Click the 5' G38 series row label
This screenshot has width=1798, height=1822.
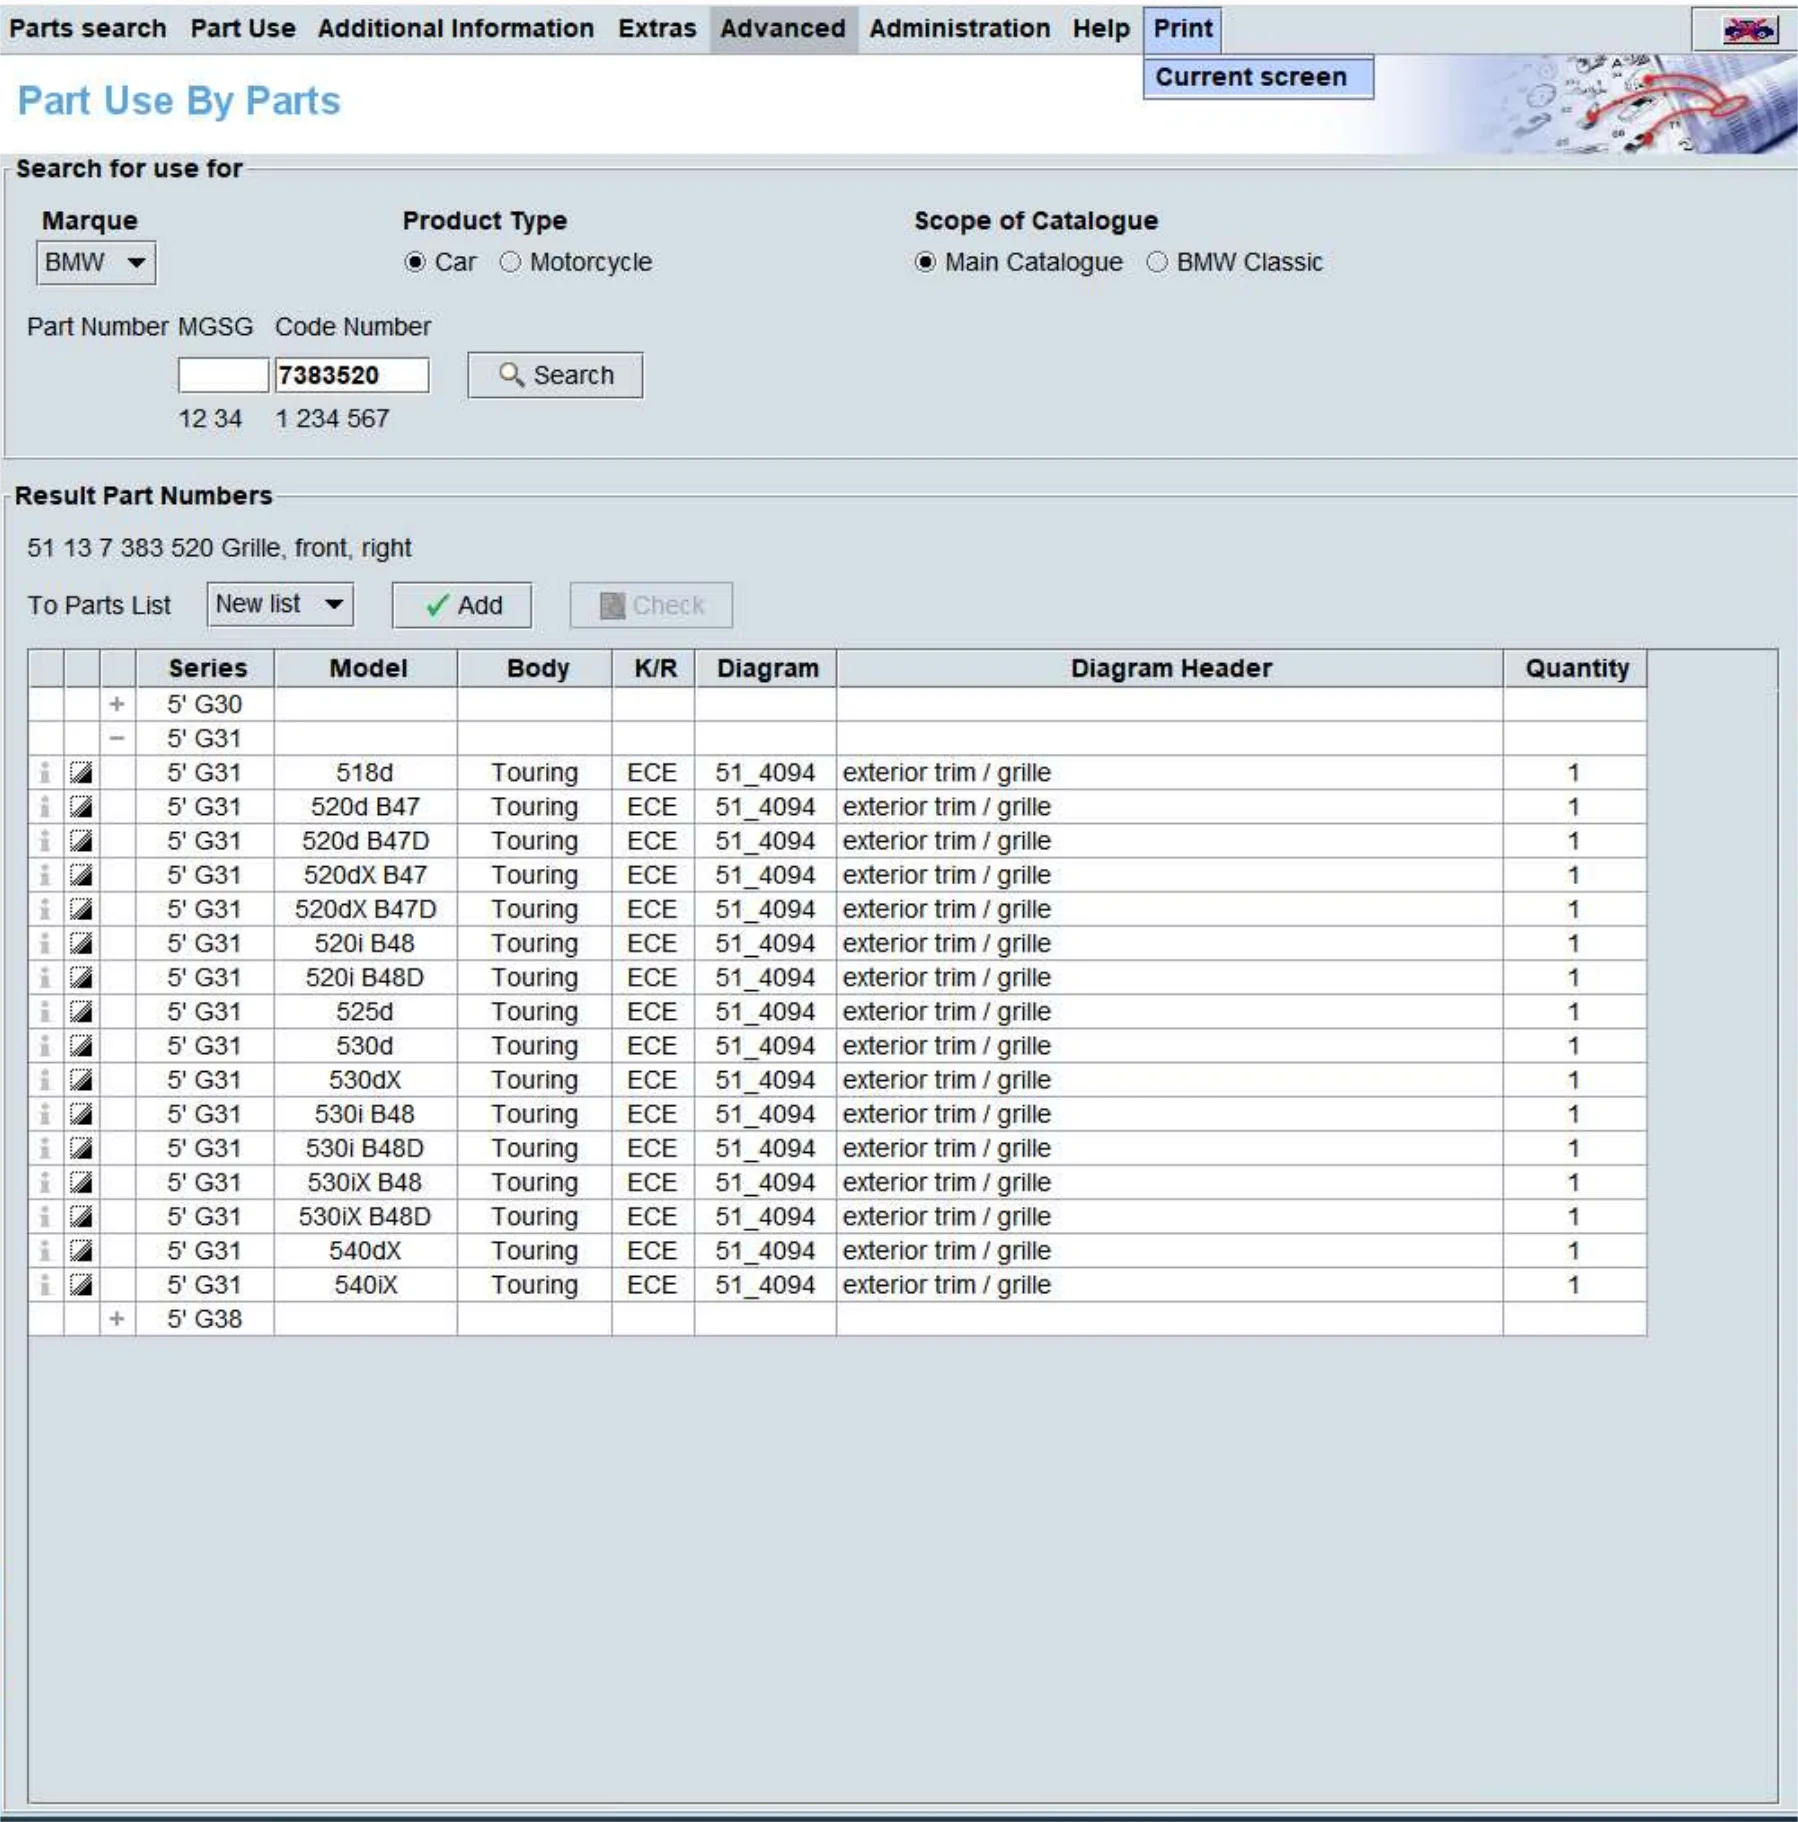tap(205, 1319)
